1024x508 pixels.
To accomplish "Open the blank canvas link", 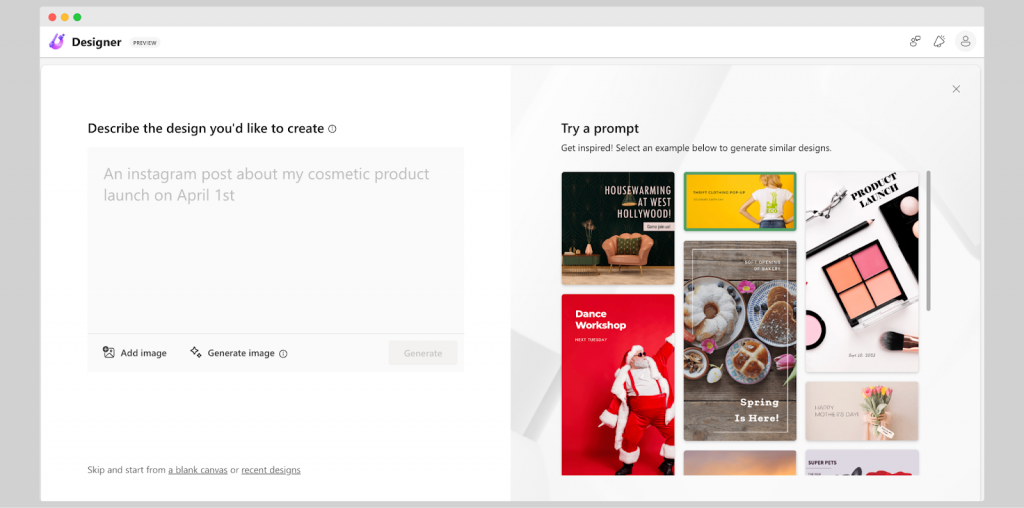I will tap(197, 470).
